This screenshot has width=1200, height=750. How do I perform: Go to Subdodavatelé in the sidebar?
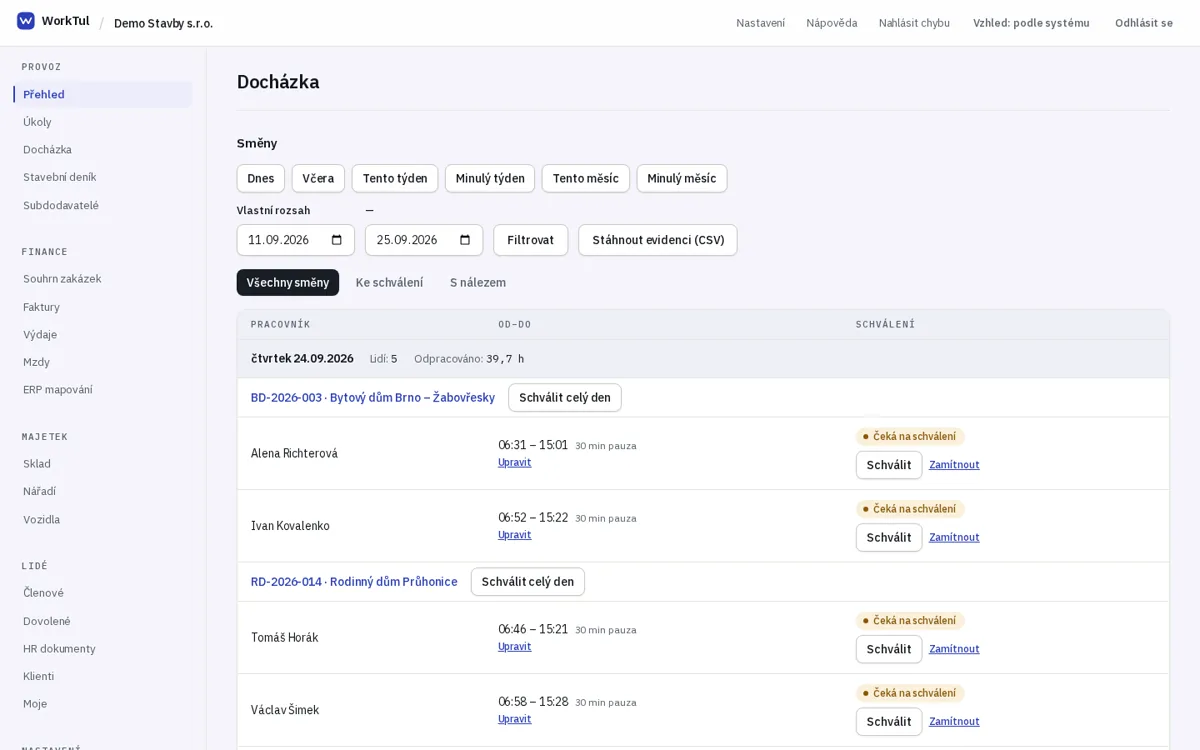pos(102,205)
